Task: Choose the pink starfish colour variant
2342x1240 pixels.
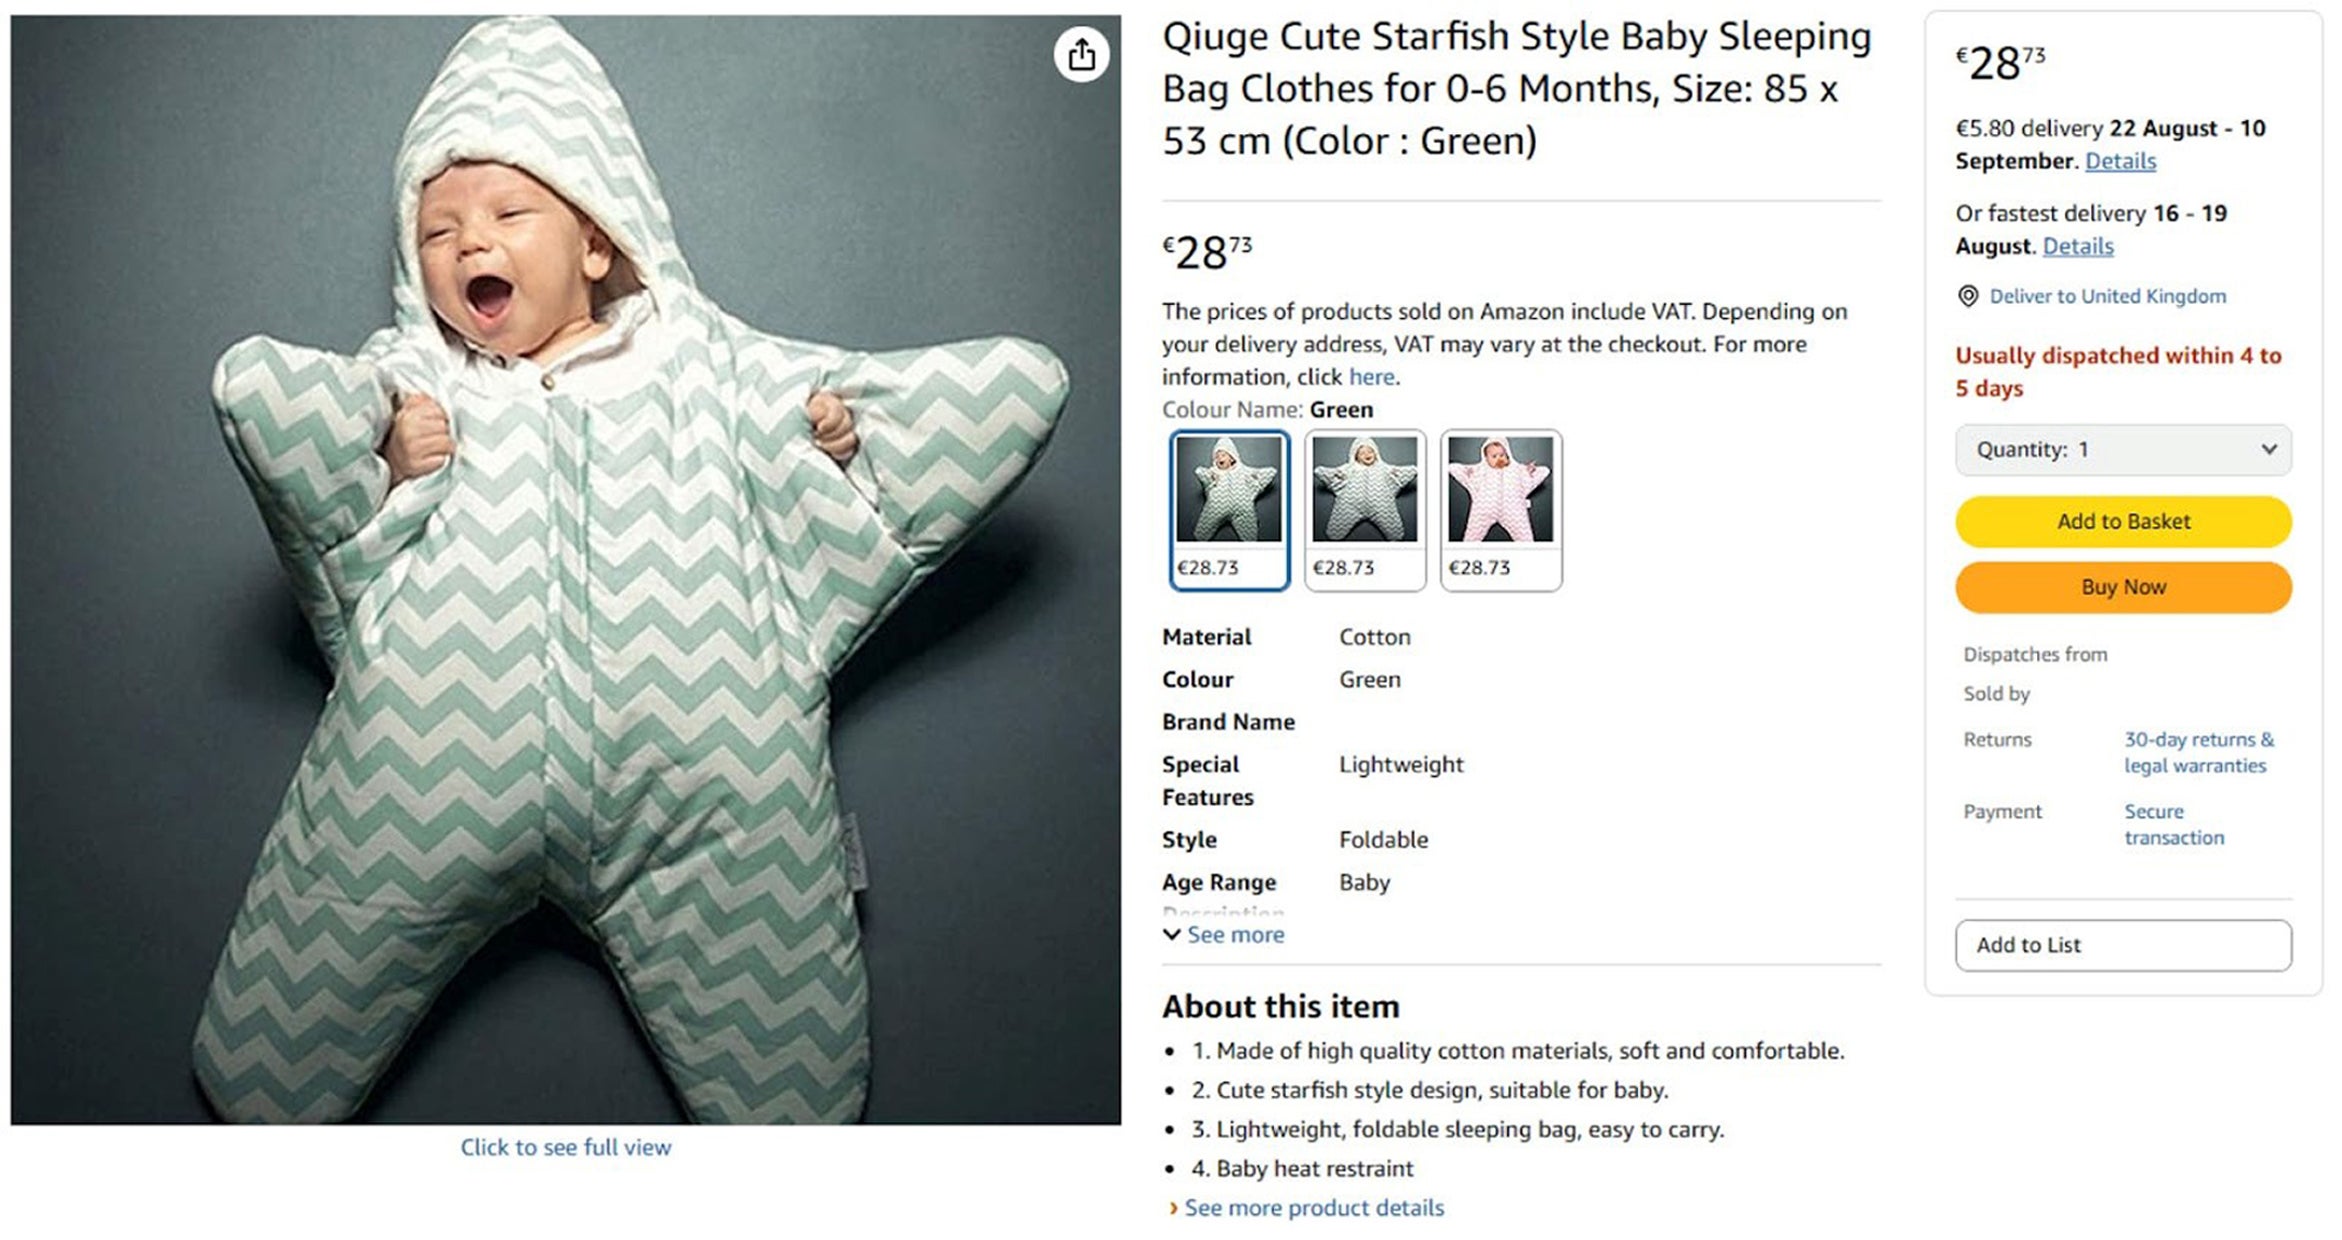Action: 1500,509
